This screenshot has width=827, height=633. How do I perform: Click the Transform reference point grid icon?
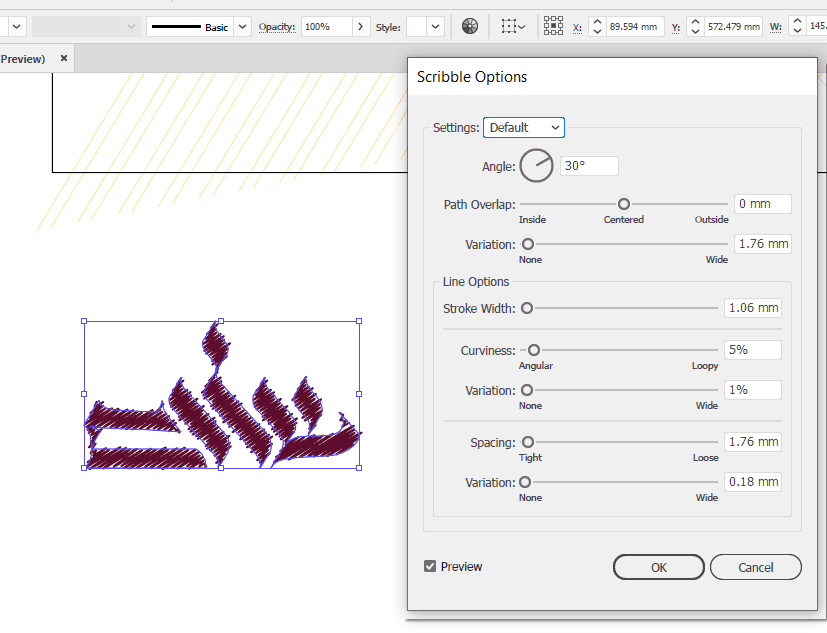(553, 26)
